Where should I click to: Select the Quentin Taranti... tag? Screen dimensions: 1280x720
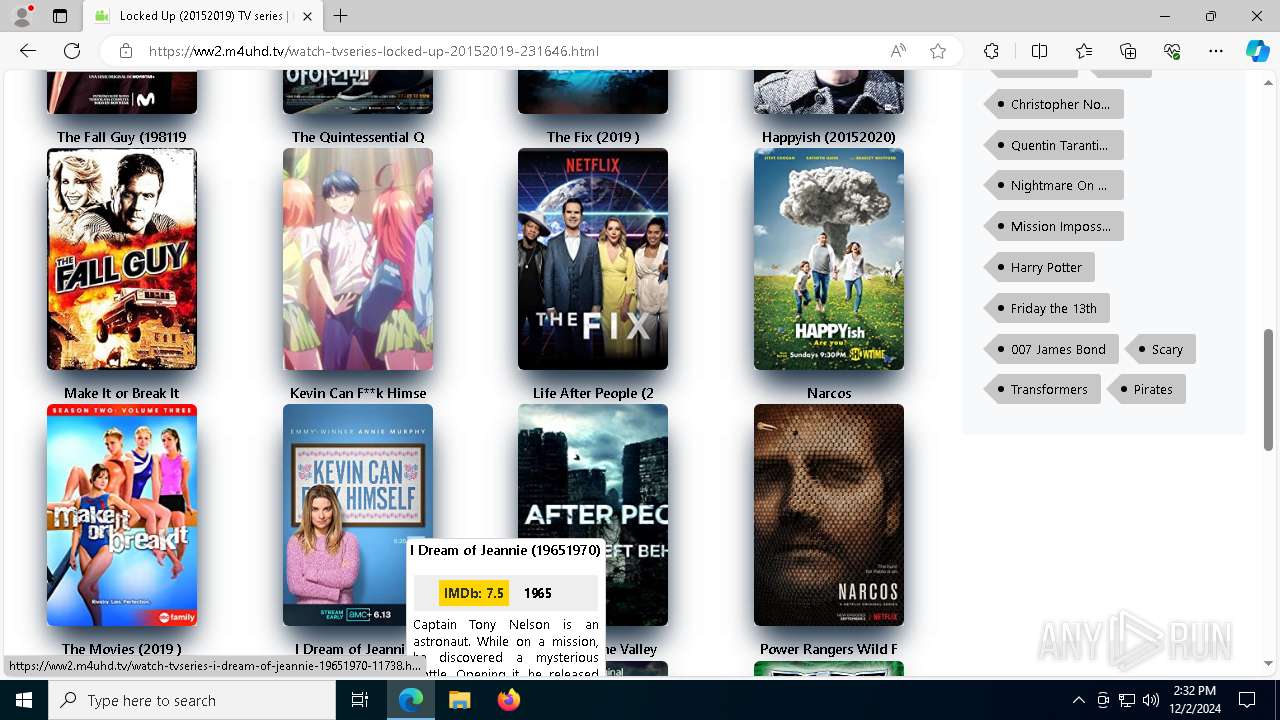point(1054,145)
